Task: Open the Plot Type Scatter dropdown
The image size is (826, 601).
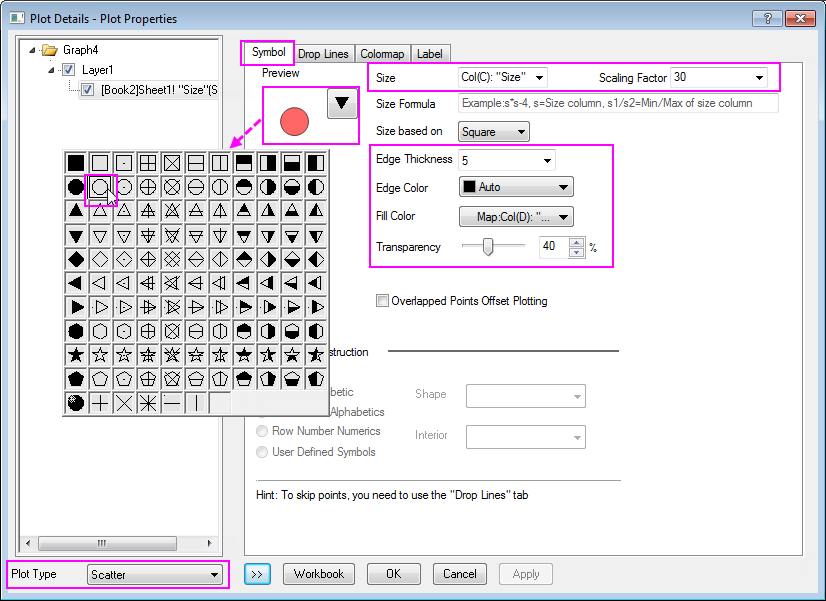Action: tap(155, 575)
